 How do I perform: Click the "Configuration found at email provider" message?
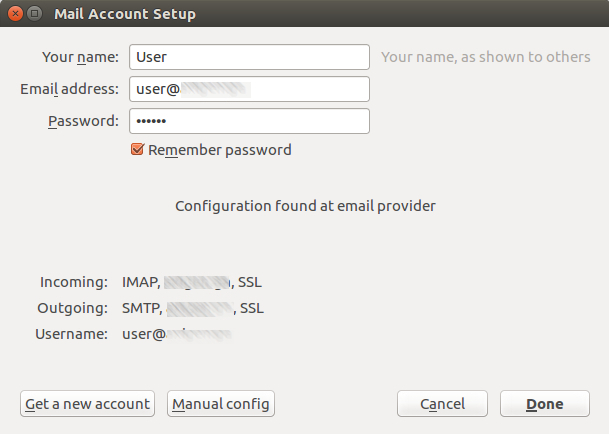pyautogui.click(x=305, y=206)
